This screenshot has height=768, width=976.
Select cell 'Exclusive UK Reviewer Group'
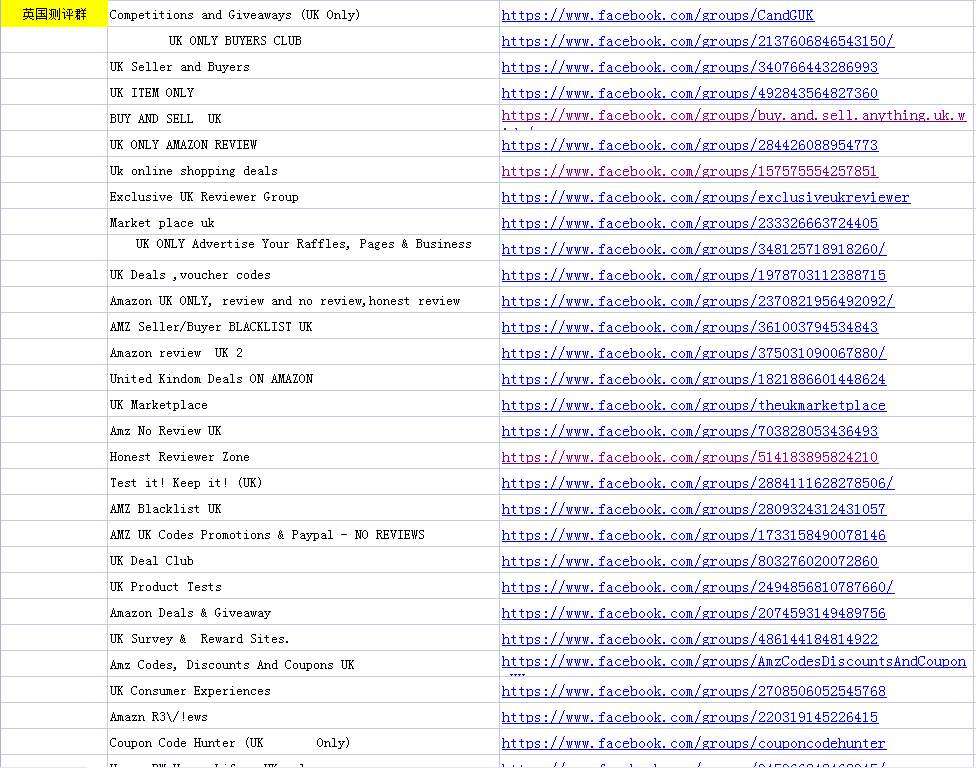click(303, 196)
